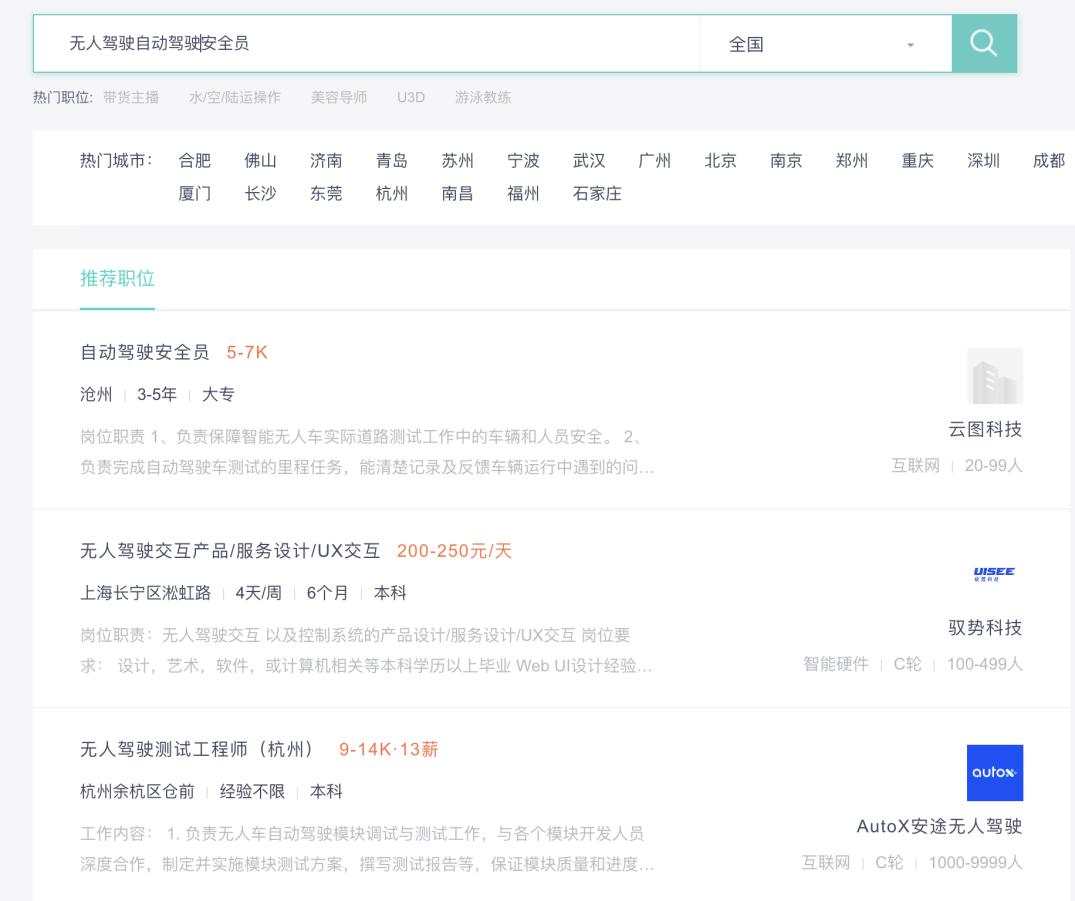
Task: Choose hot position U3D
Action: [x=411, y=97]
